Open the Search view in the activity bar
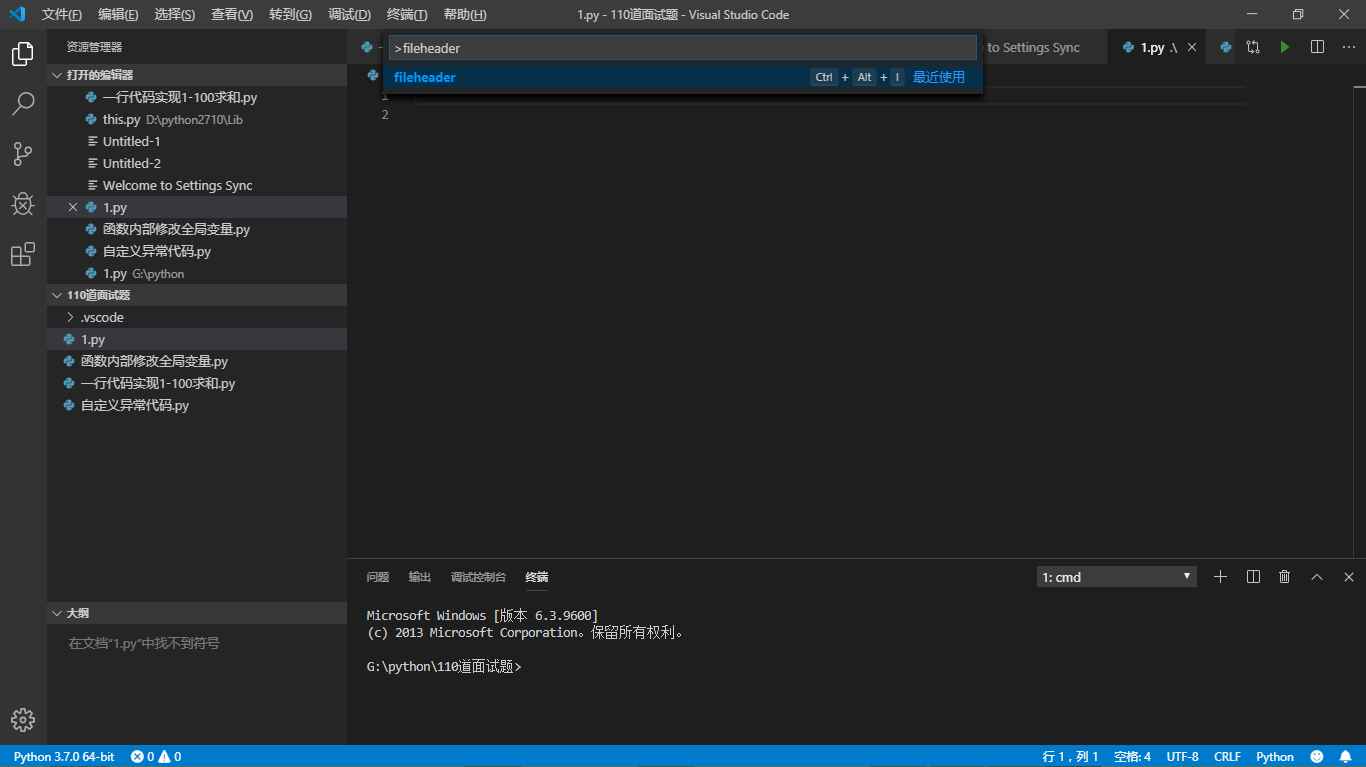 pyautogui.click(x=22, y=103)
